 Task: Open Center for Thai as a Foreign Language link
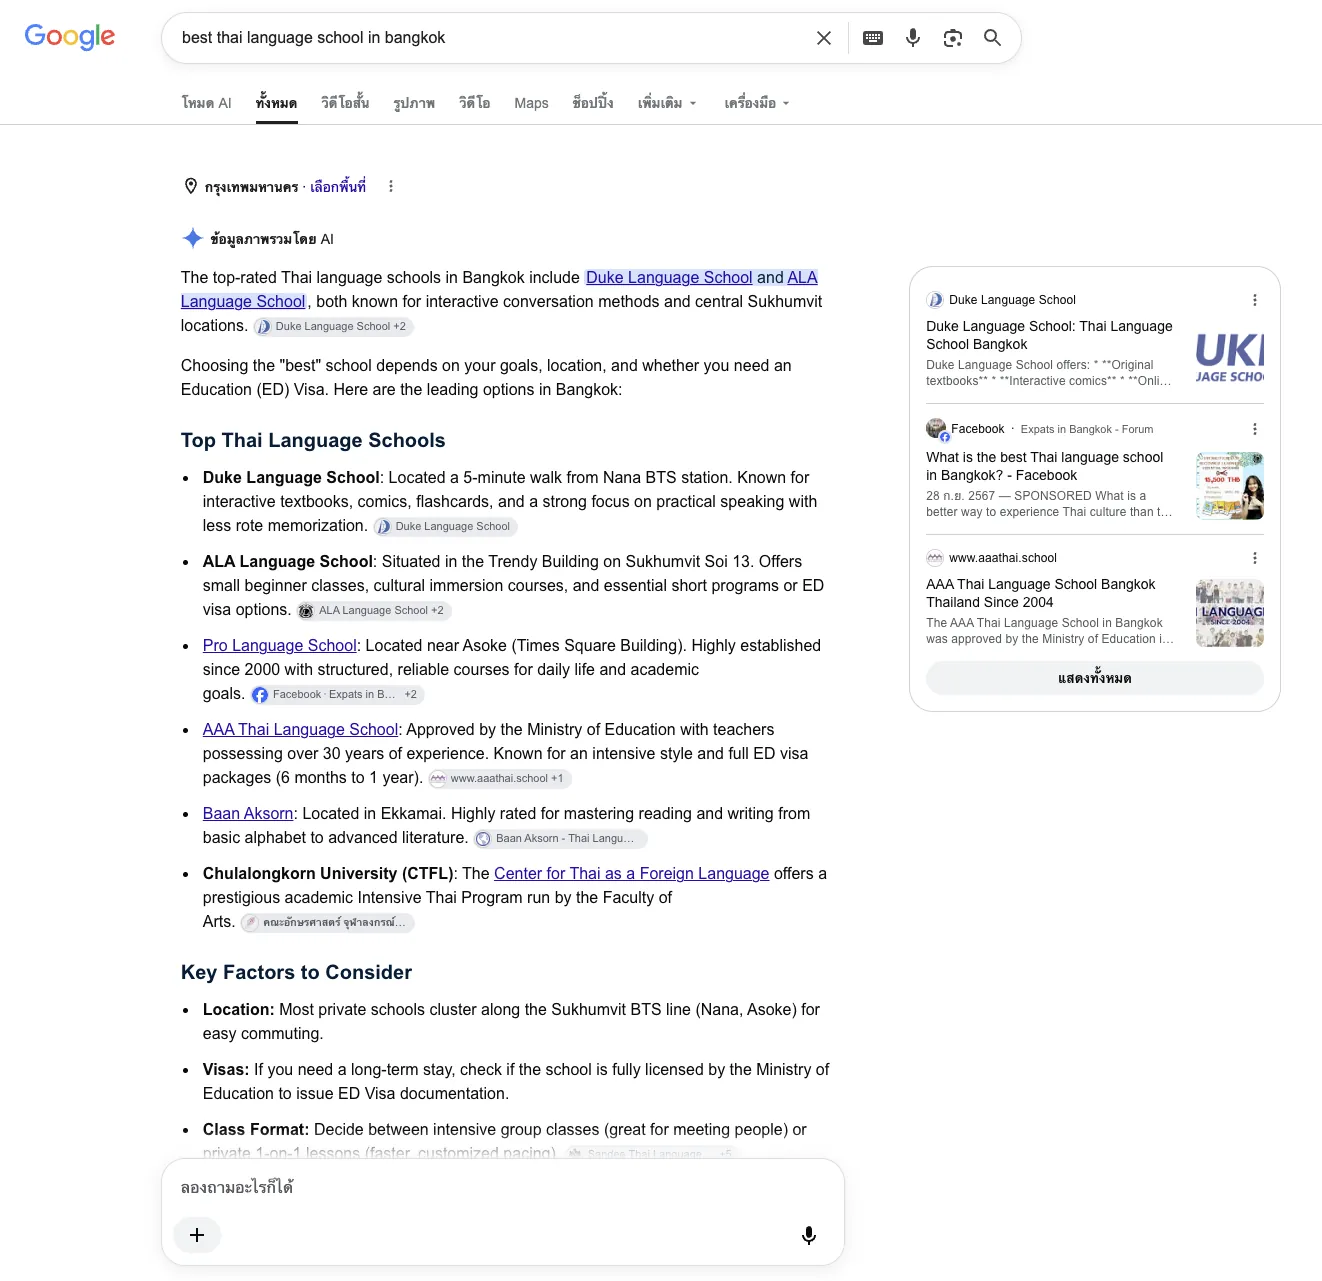click(x=632, y=874)
